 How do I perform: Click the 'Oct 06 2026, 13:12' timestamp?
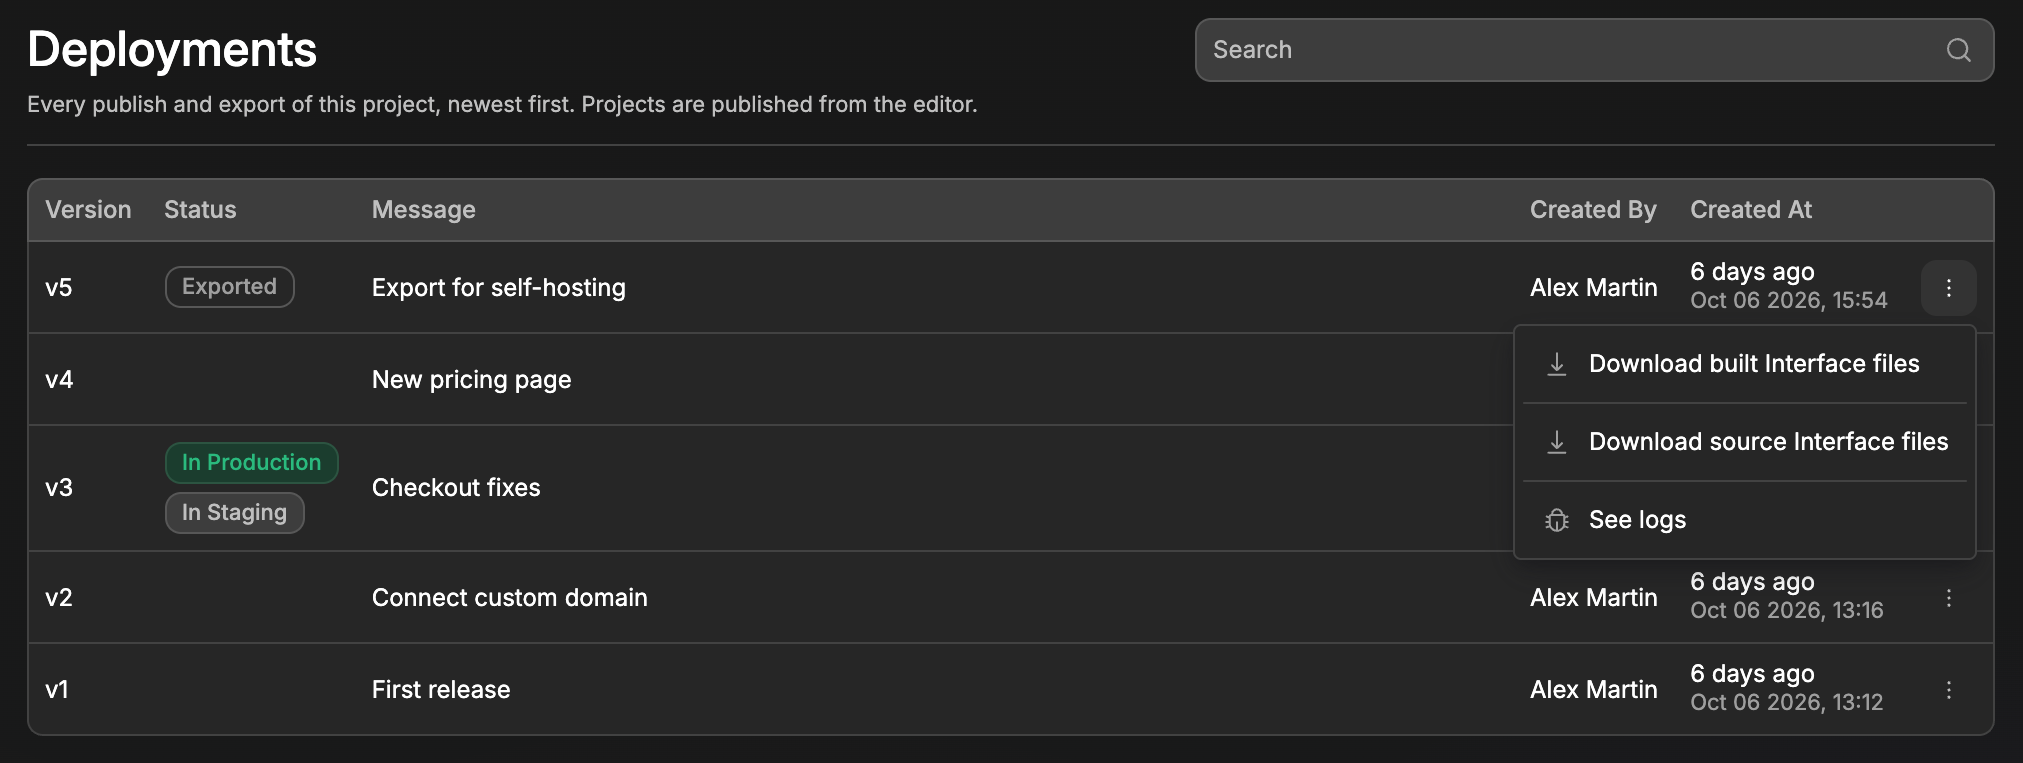click(1787, 703)
